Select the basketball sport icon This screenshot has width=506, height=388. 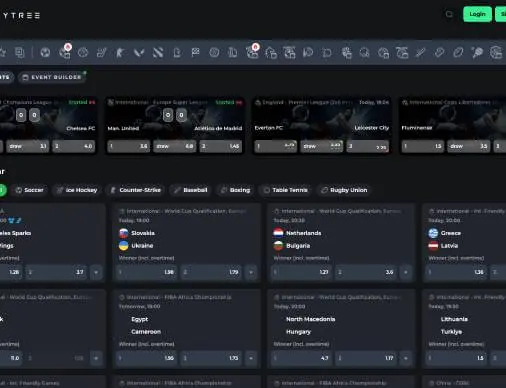coord(83,52)
